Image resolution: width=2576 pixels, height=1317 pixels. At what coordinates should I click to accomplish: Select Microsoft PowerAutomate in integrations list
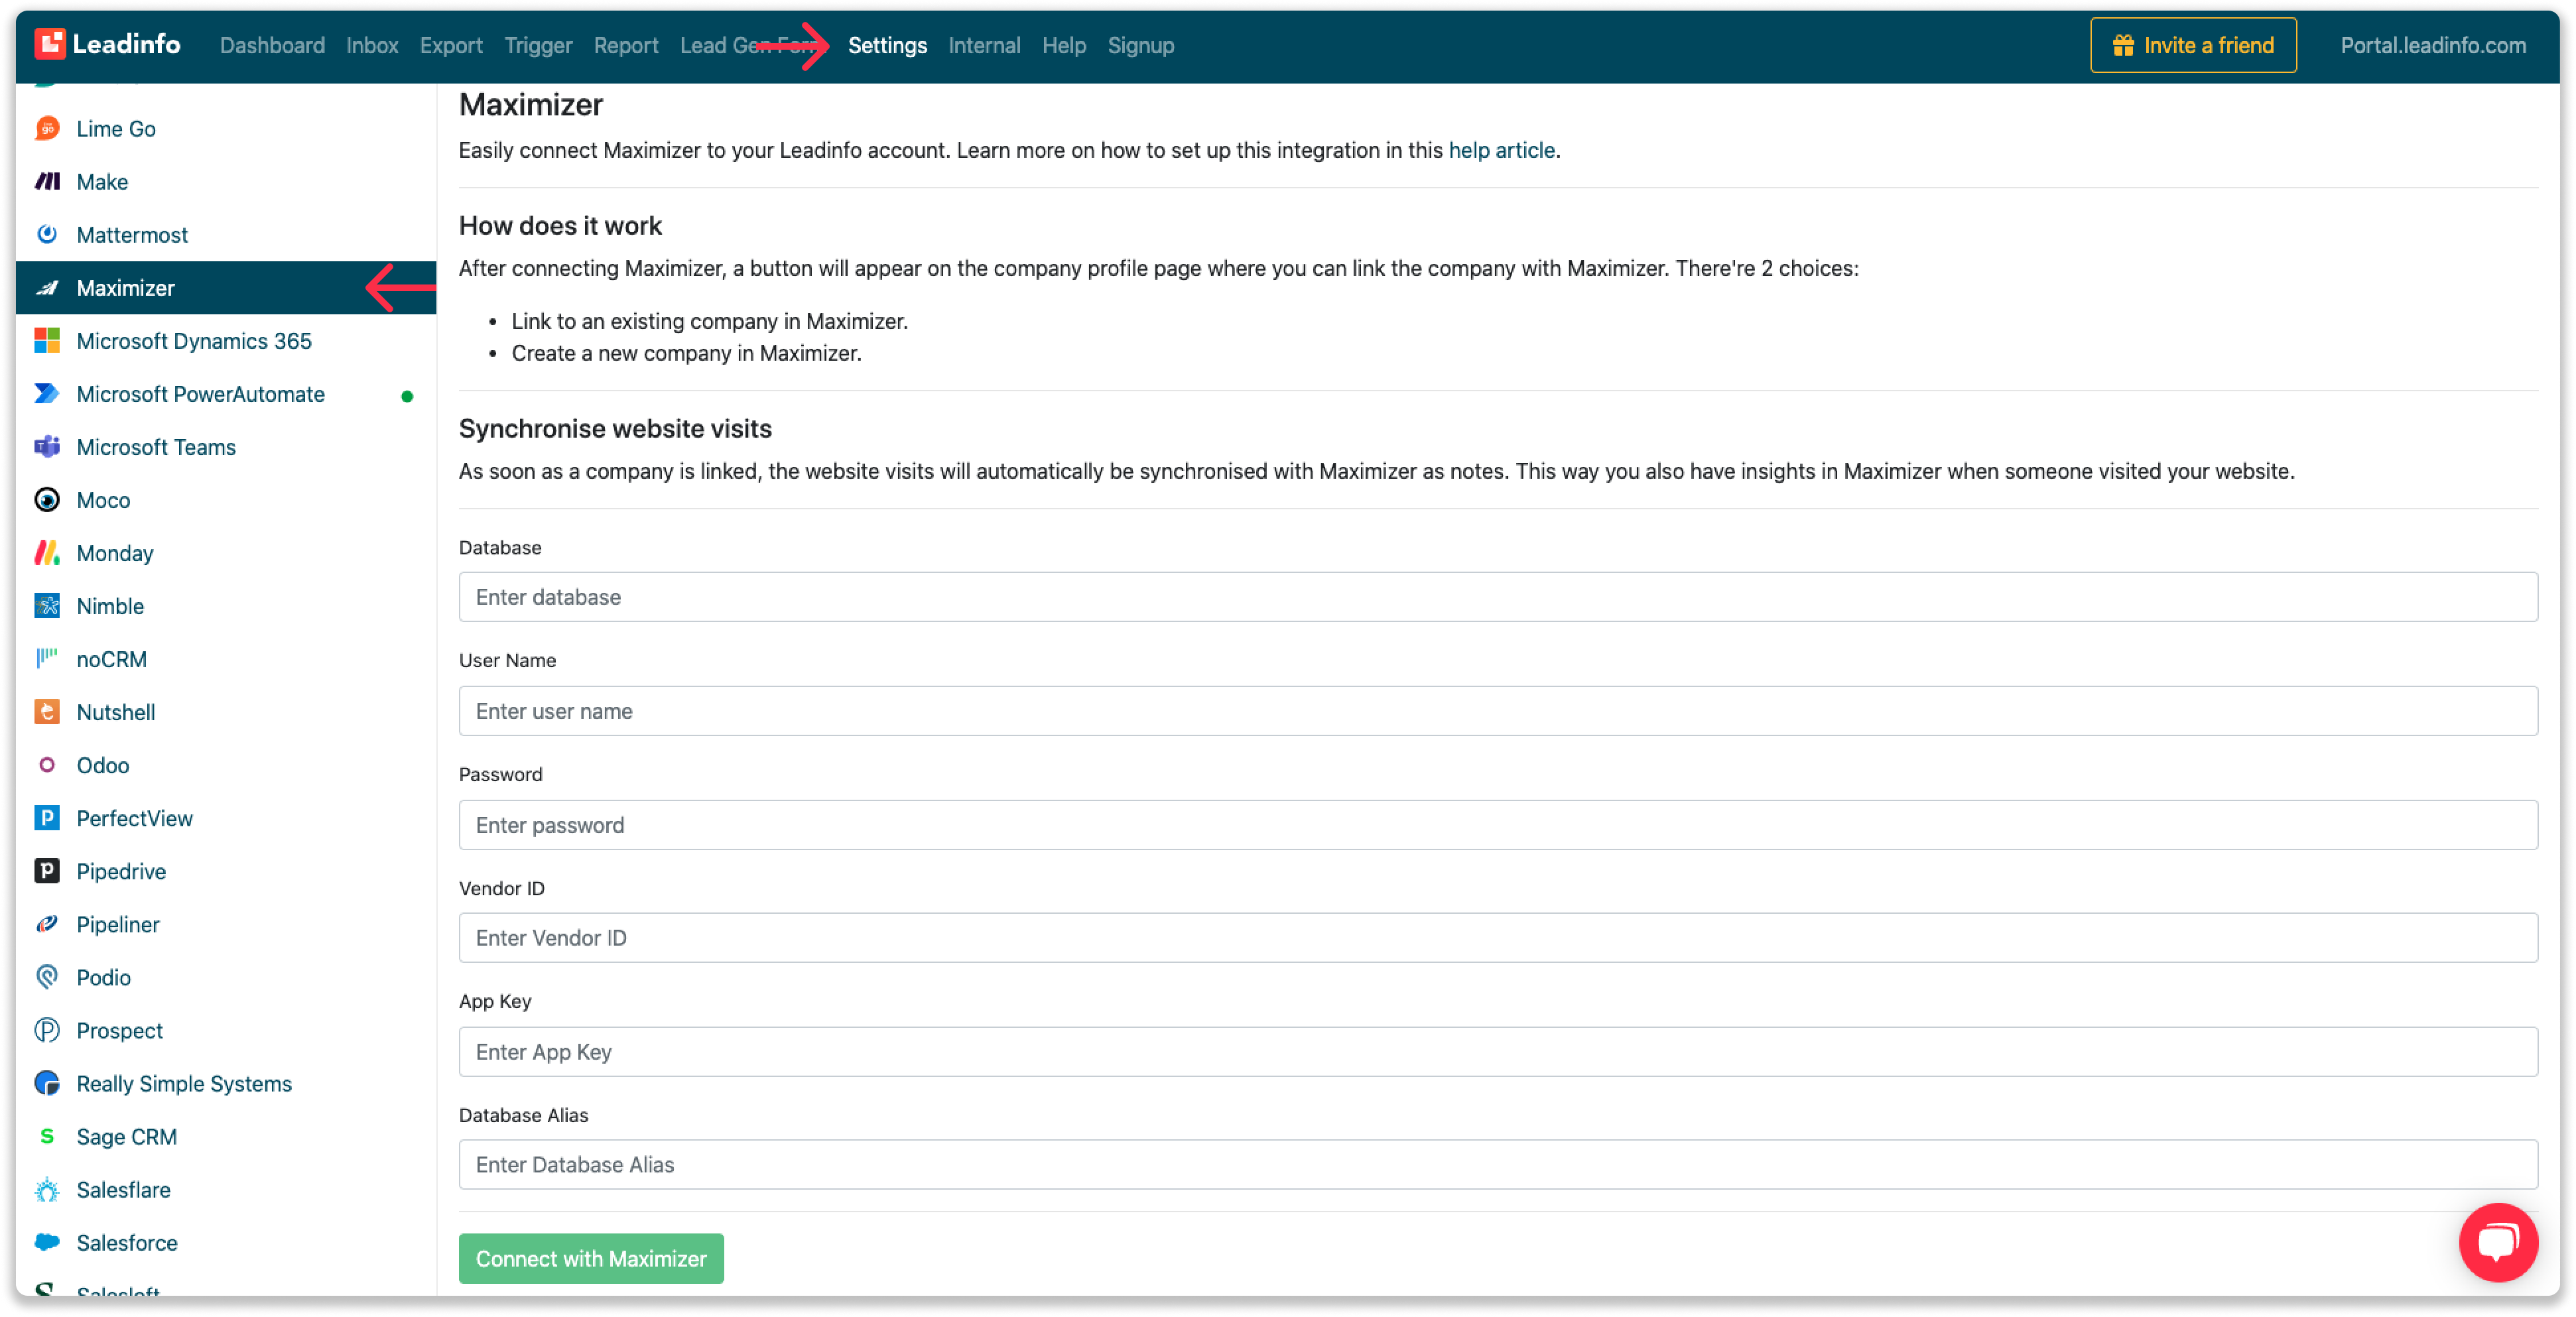[200, 394]
